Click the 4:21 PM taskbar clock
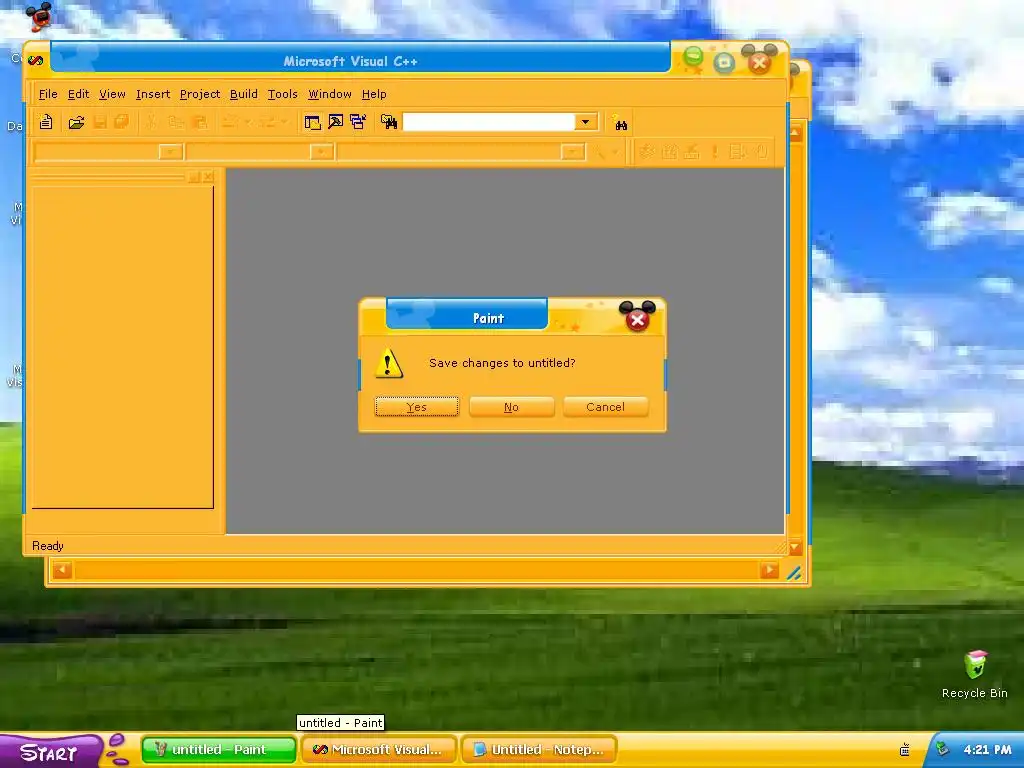The height and width of the screenshot is (768, 1024). pyautogui.click(x=987, y=750)
